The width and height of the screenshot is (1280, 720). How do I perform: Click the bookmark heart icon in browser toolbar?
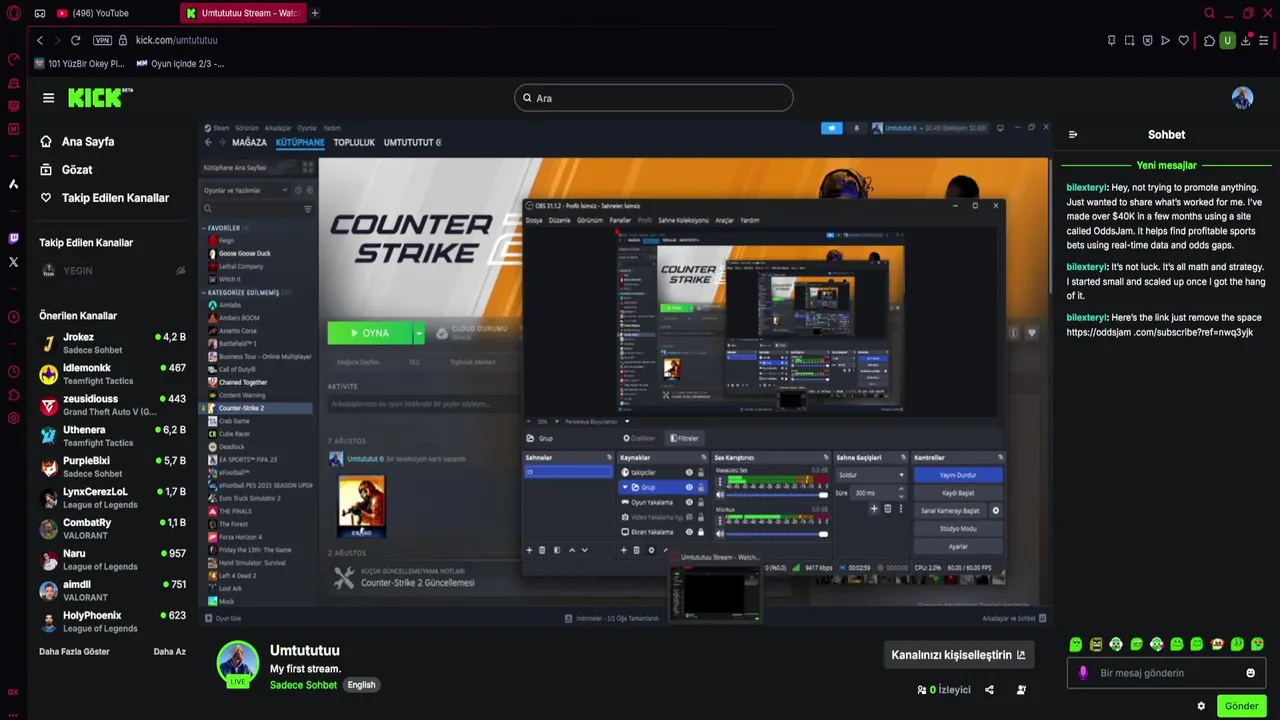(1184, 40)
